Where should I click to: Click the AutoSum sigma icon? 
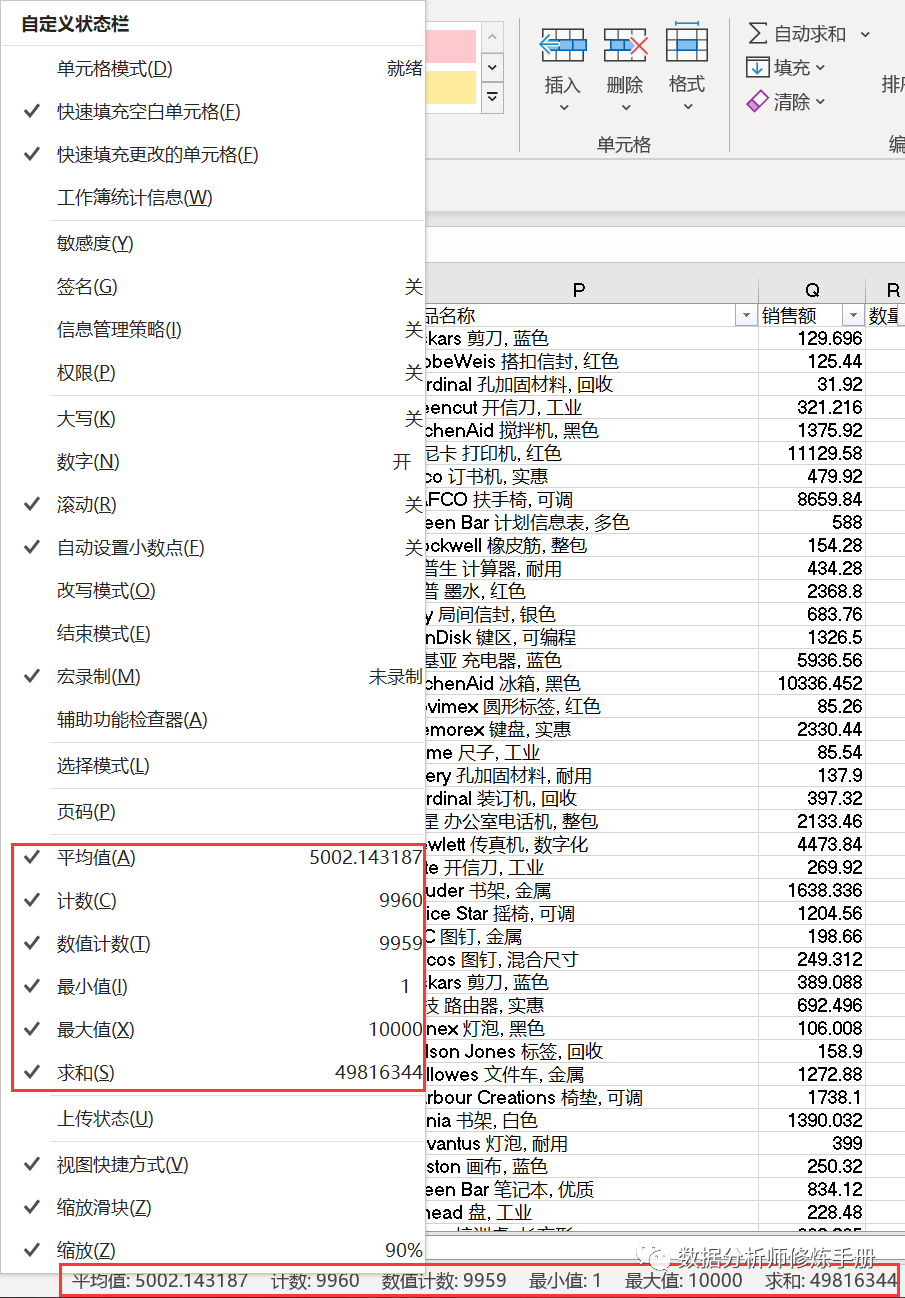click(x=758, y=33)
